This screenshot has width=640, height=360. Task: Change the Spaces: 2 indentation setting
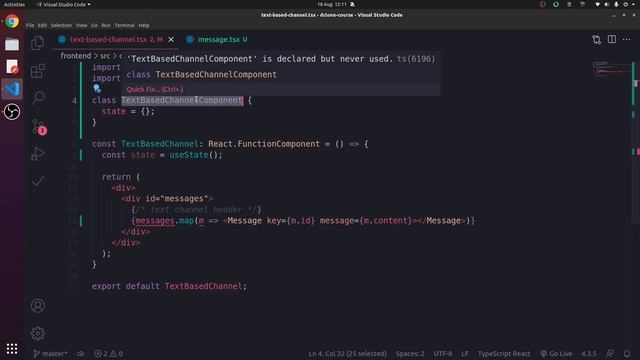point(410,353)
